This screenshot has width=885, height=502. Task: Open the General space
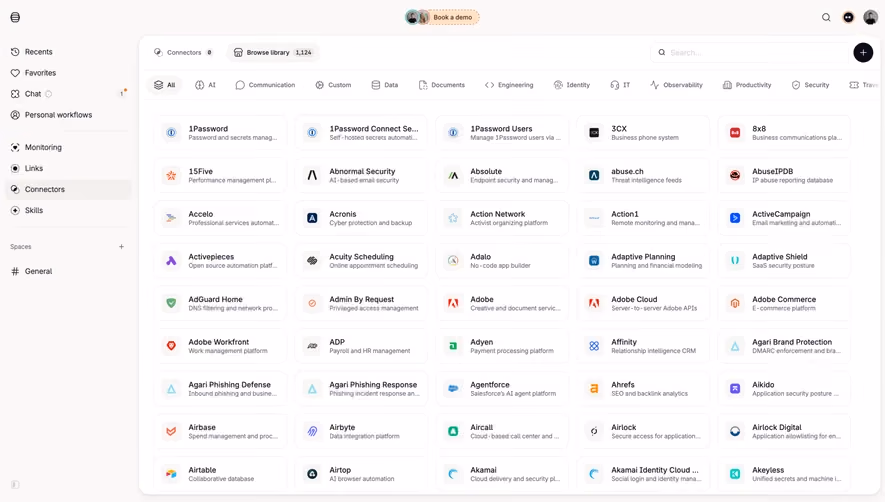point(38,271)
